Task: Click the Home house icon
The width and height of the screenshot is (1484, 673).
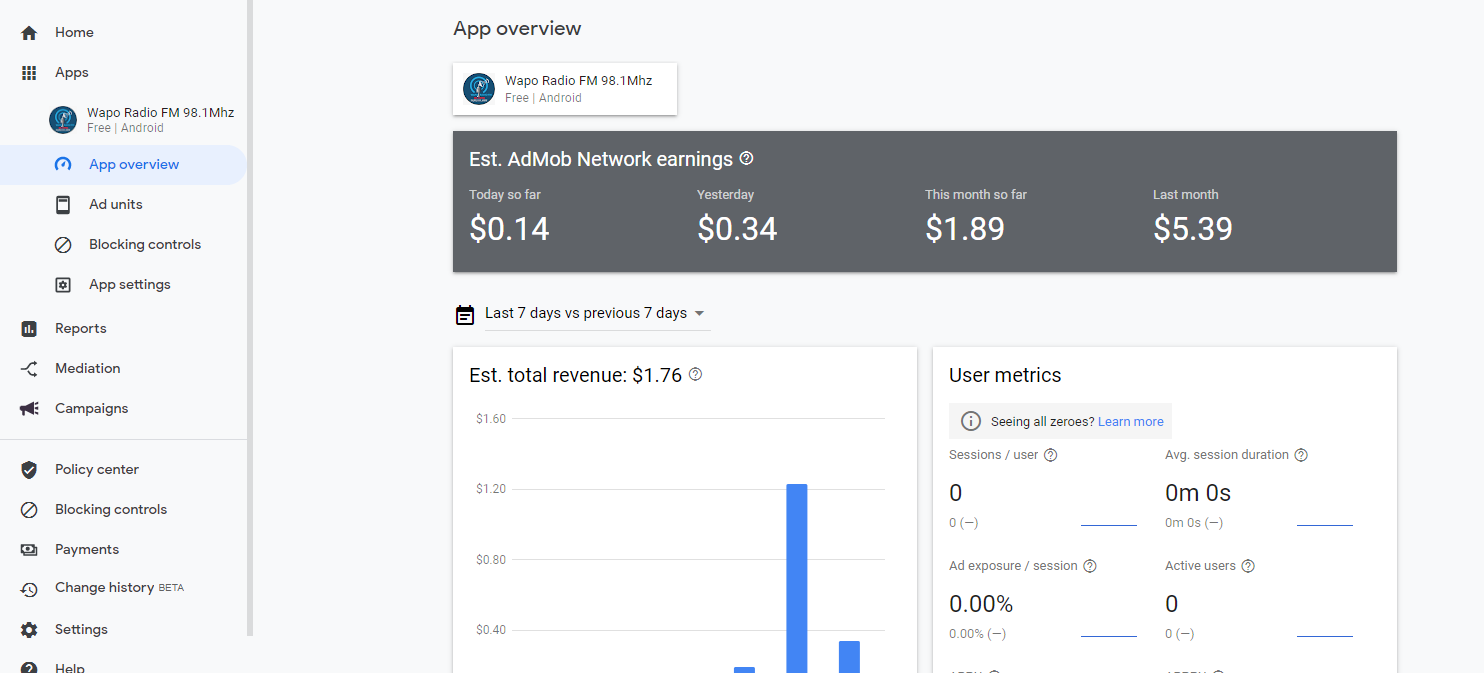Action: [29, 33]
